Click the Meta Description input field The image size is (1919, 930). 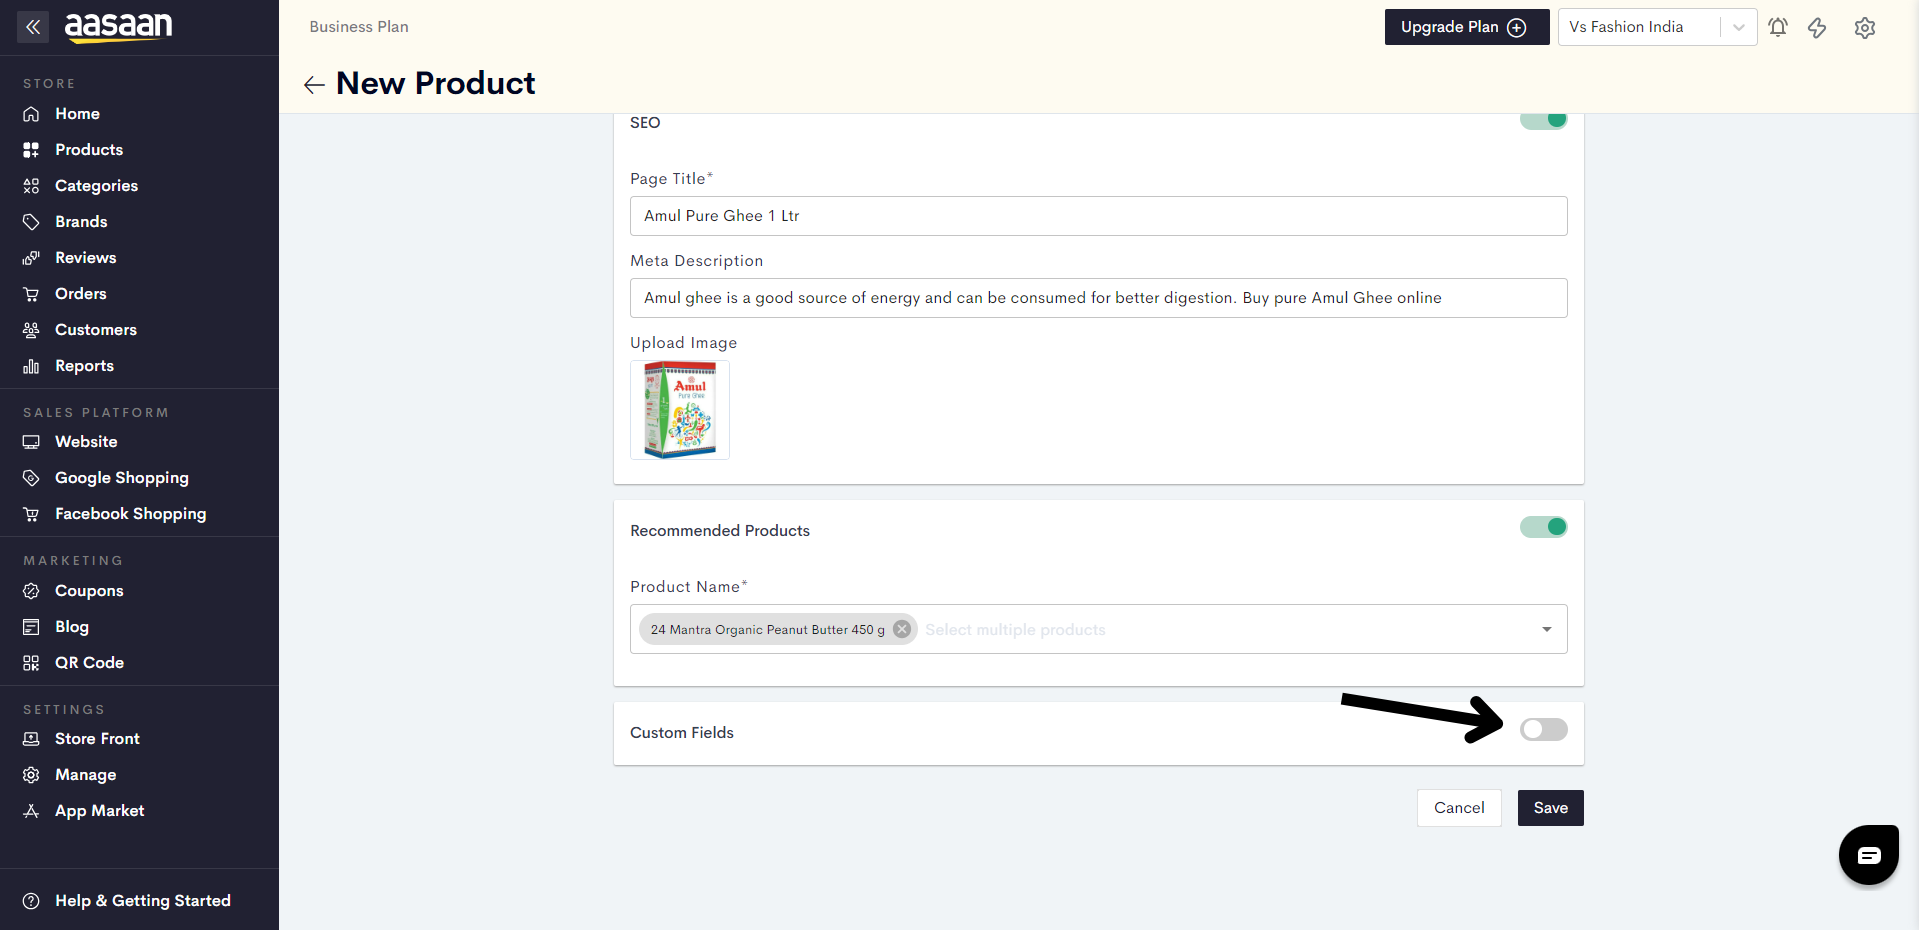coord(1099,298)
